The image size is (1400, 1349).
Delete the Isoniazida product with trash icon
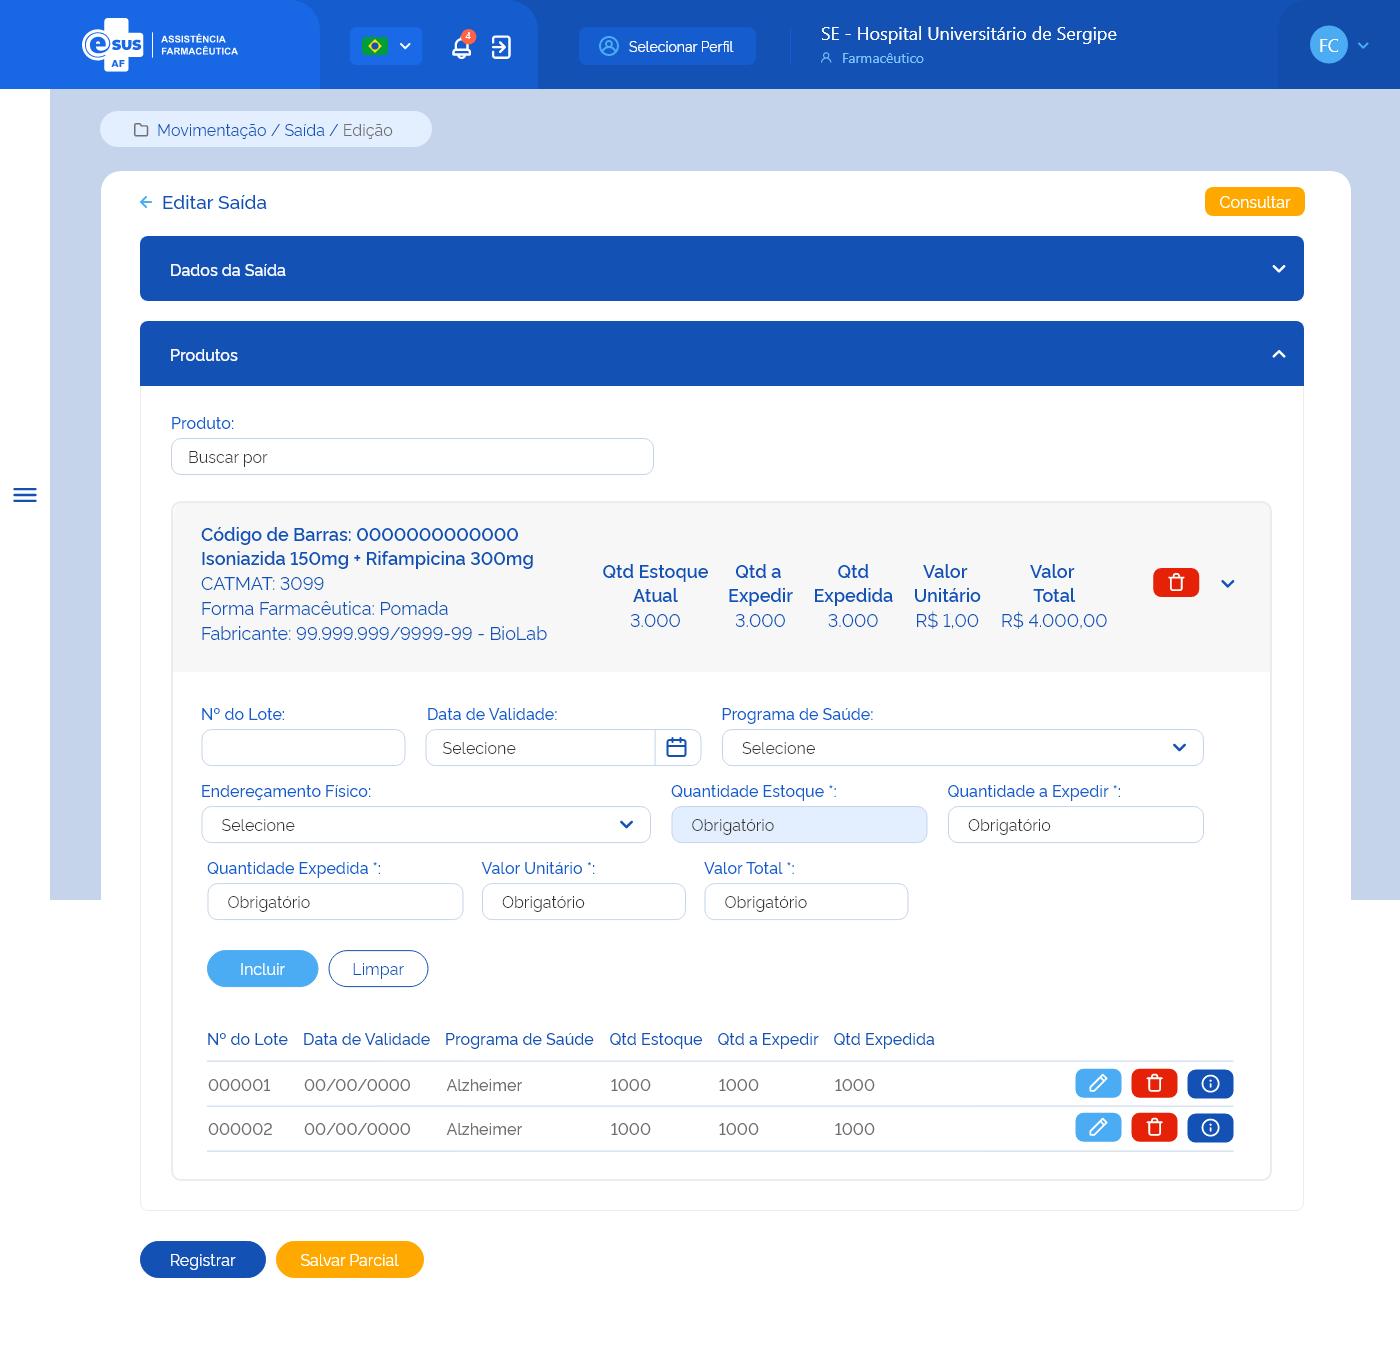coord(1176,582)
